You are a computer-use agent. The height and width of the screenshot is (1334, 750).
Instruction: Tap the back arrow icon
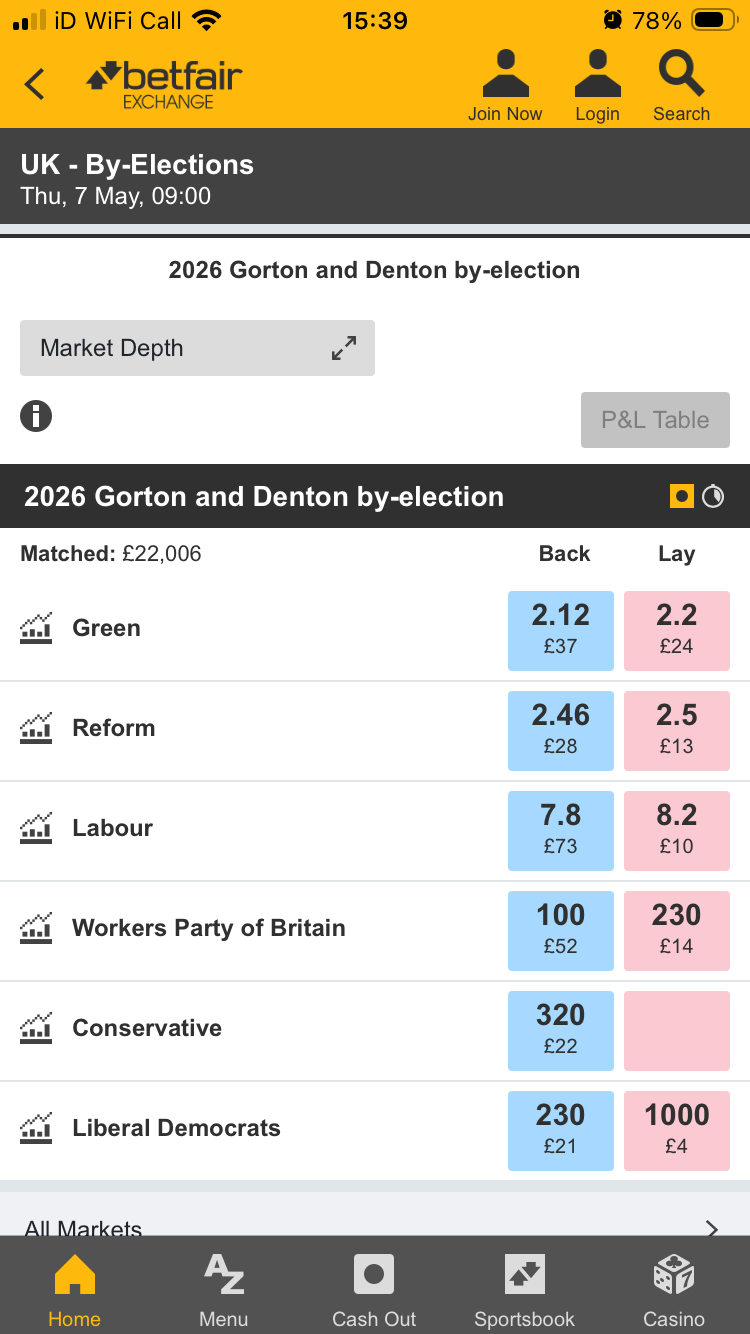point(35,84)
